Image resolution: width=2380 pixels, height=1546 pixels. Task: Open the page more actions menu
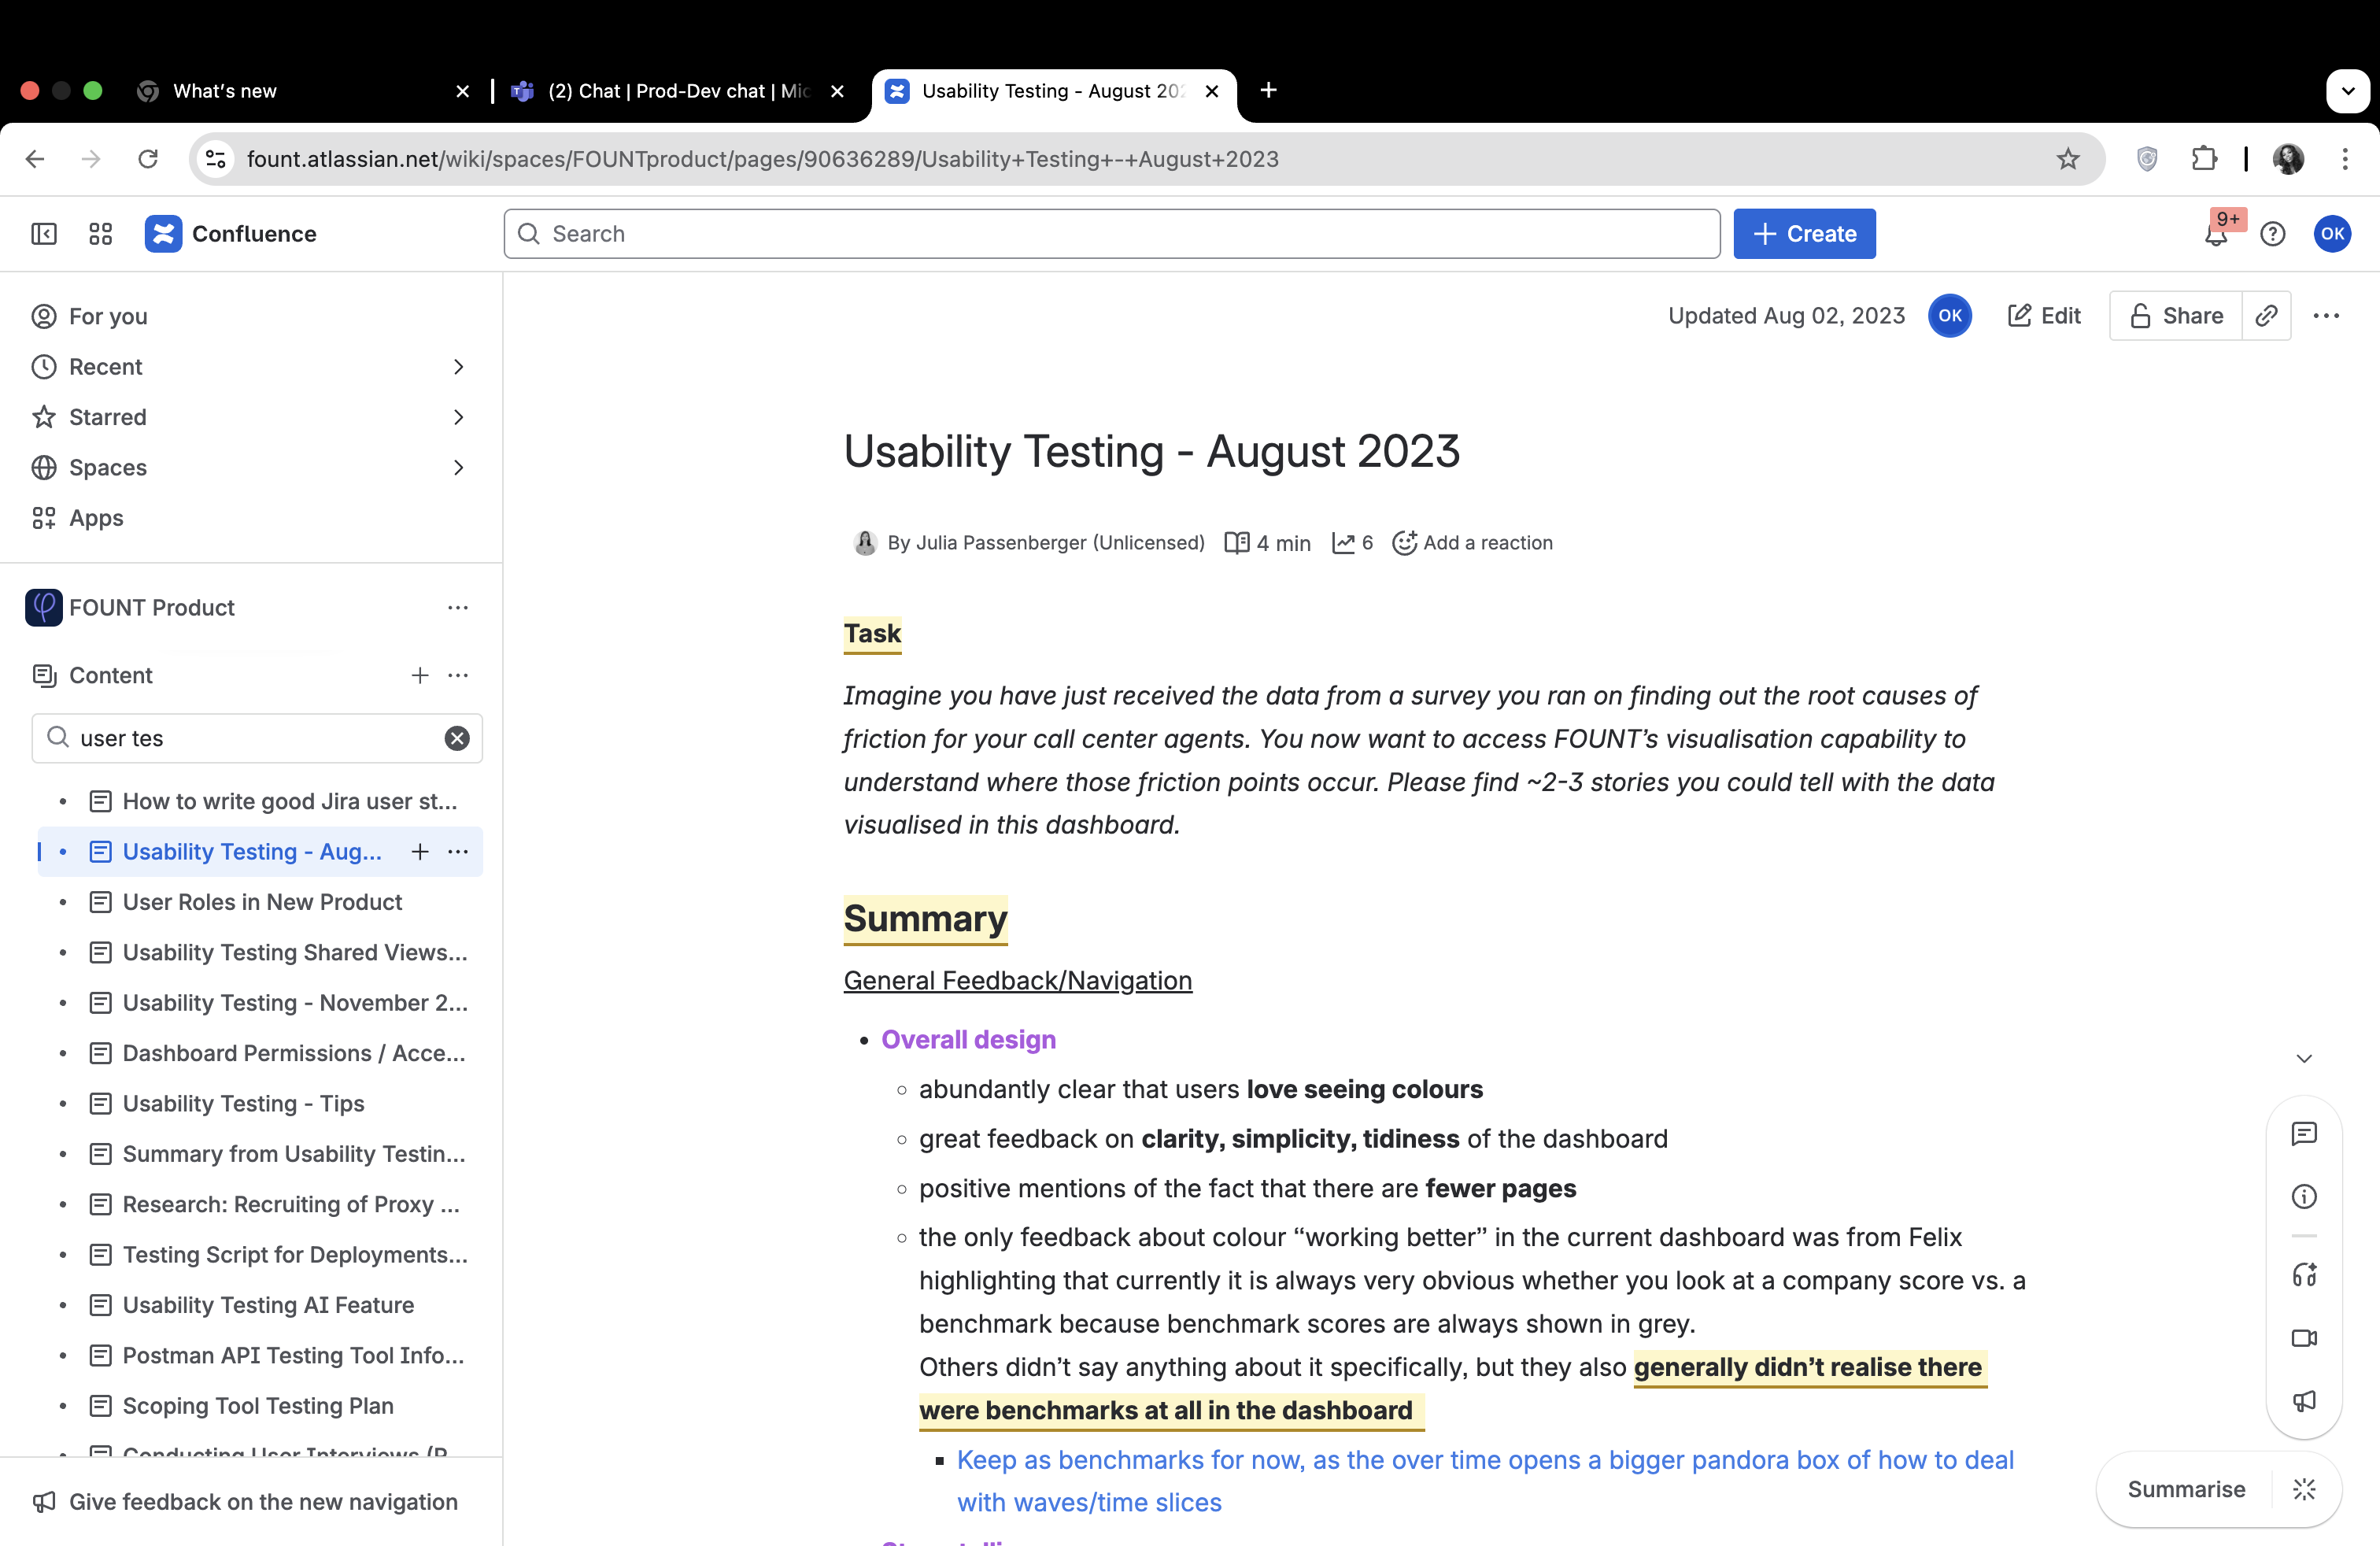(x=2326, y=315)
